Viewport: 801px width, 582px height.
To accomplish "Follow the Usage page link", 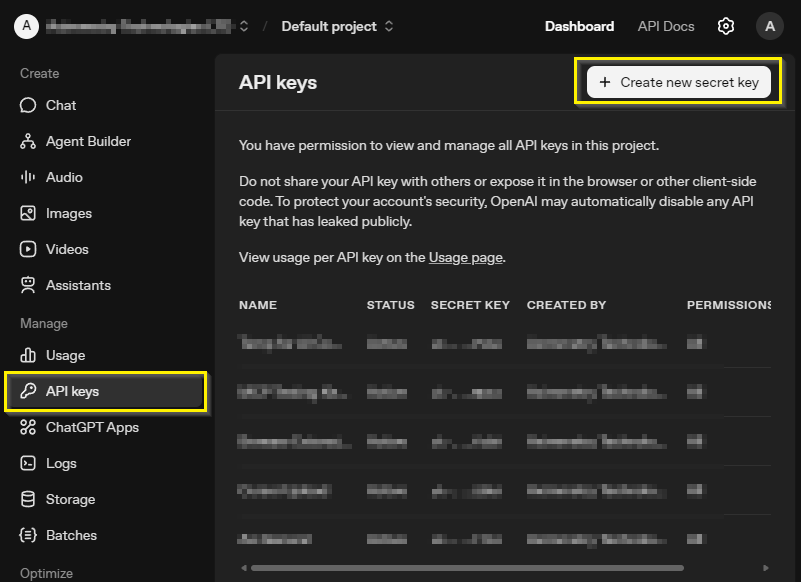I will pos(465,257).
